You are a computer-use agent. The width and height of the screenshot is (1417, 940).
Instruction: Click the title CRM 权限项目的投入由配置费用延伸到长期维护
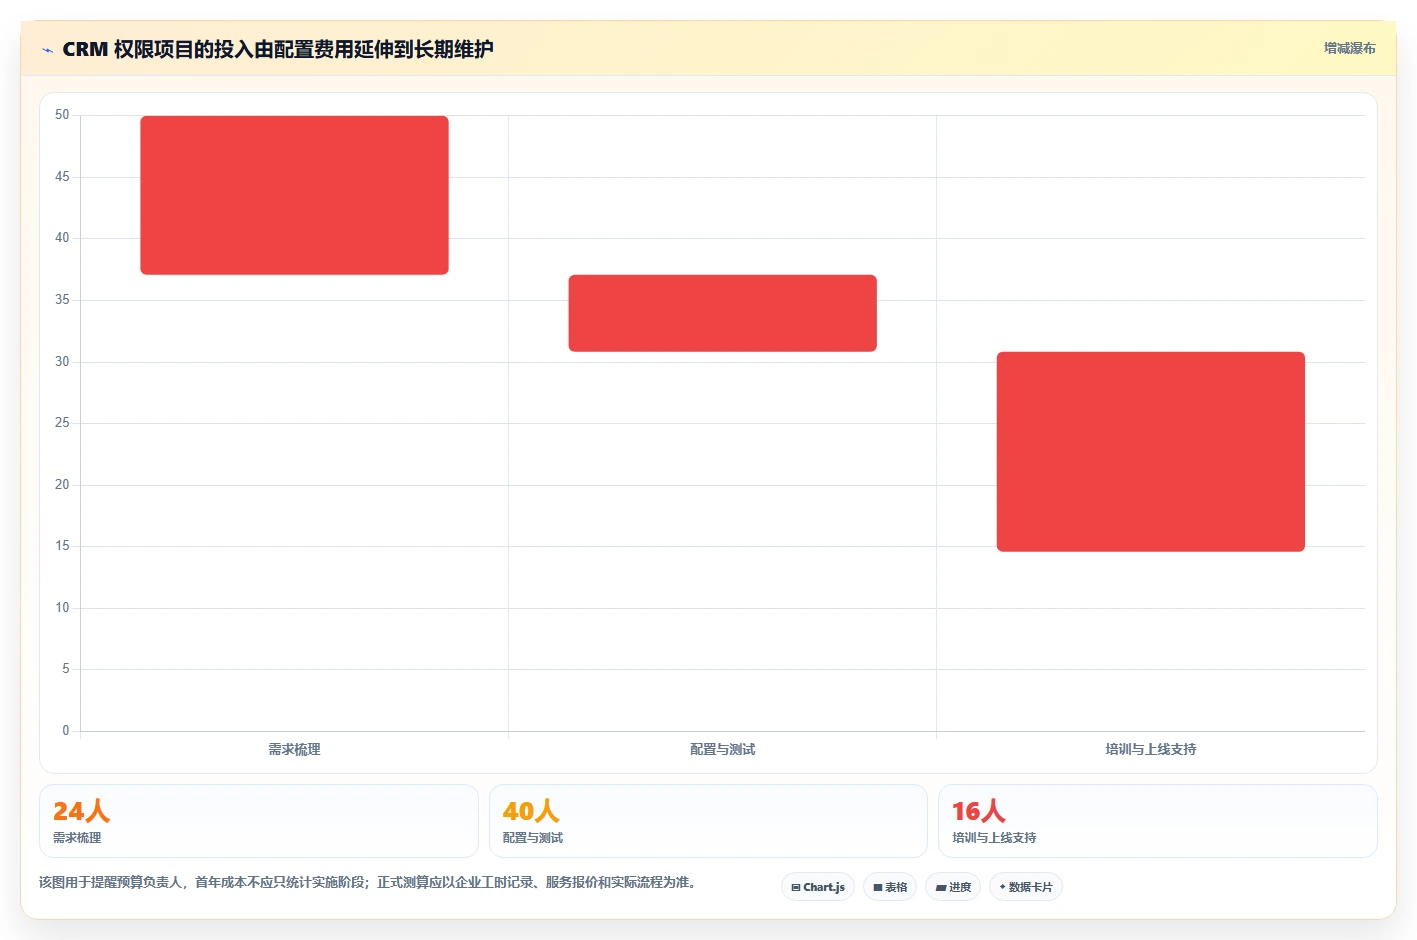[x=278, y=49]
